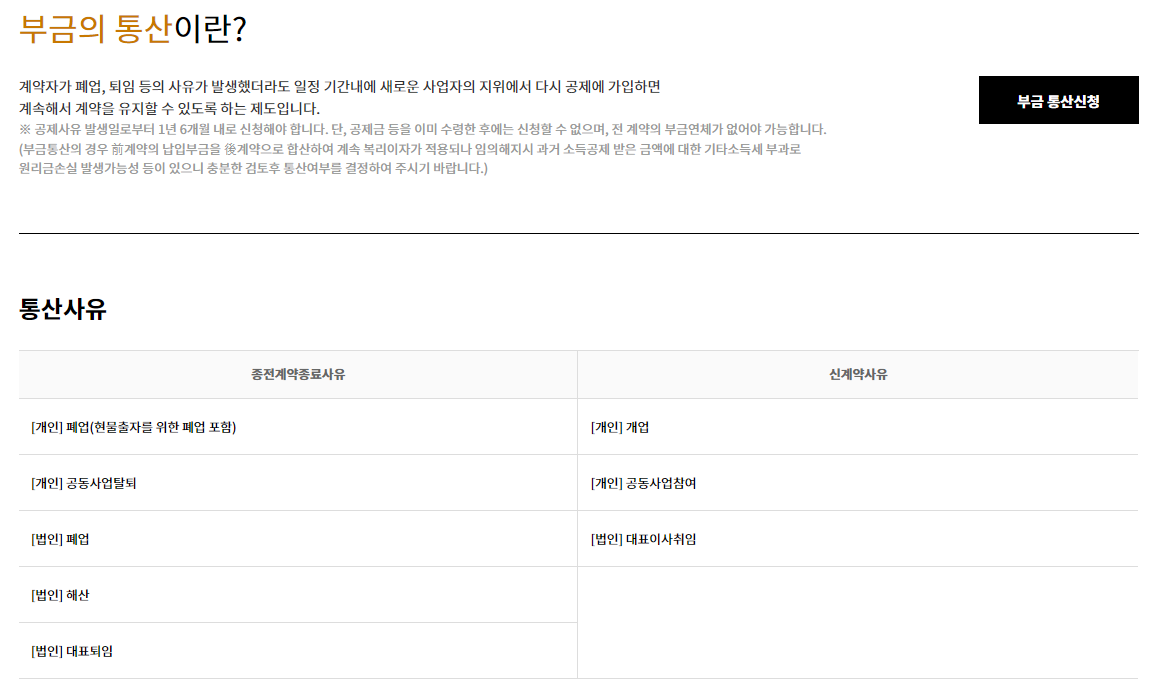This screenshot has height=697, width=1154.
Task: Select the [개인] 폐업(현물출자를 위한 폐업 포함) cell
Action: tap(298, 427)
